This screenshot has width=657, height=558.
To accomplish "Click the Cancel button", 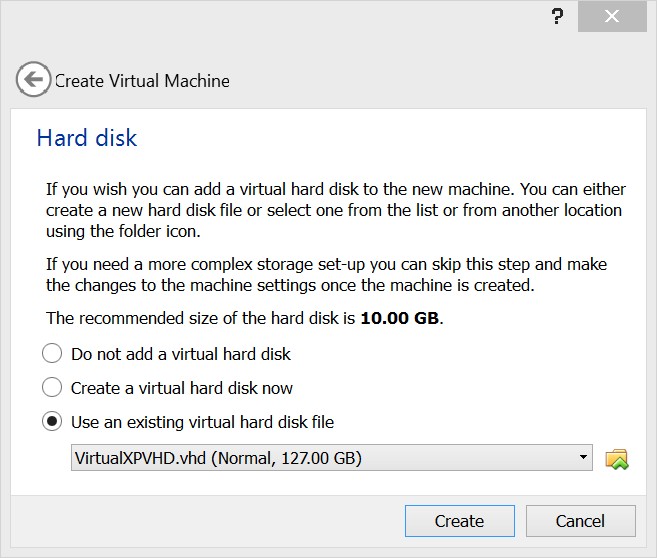I will coord(580,521).
